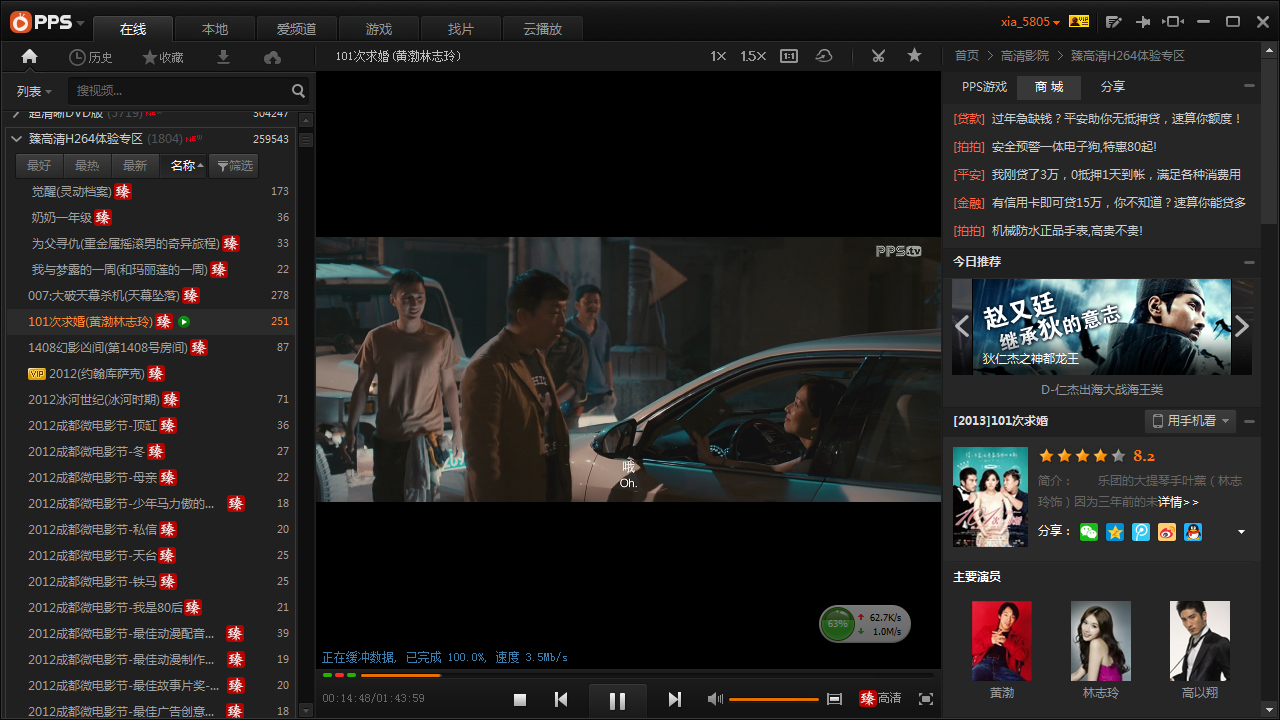Toggle 臻高清 quality setting

click(880, 699)
